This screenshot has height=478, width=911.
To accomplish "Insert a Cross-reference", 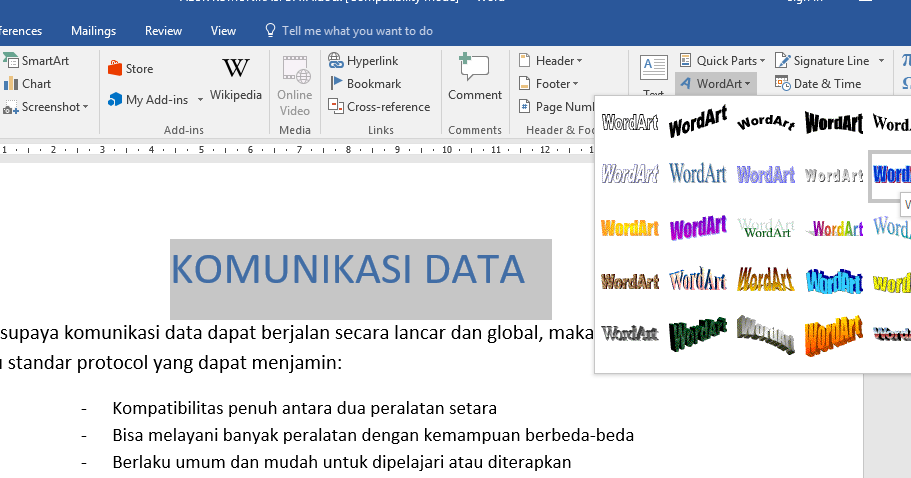I will pyautogui.click(x=379, y=107).
